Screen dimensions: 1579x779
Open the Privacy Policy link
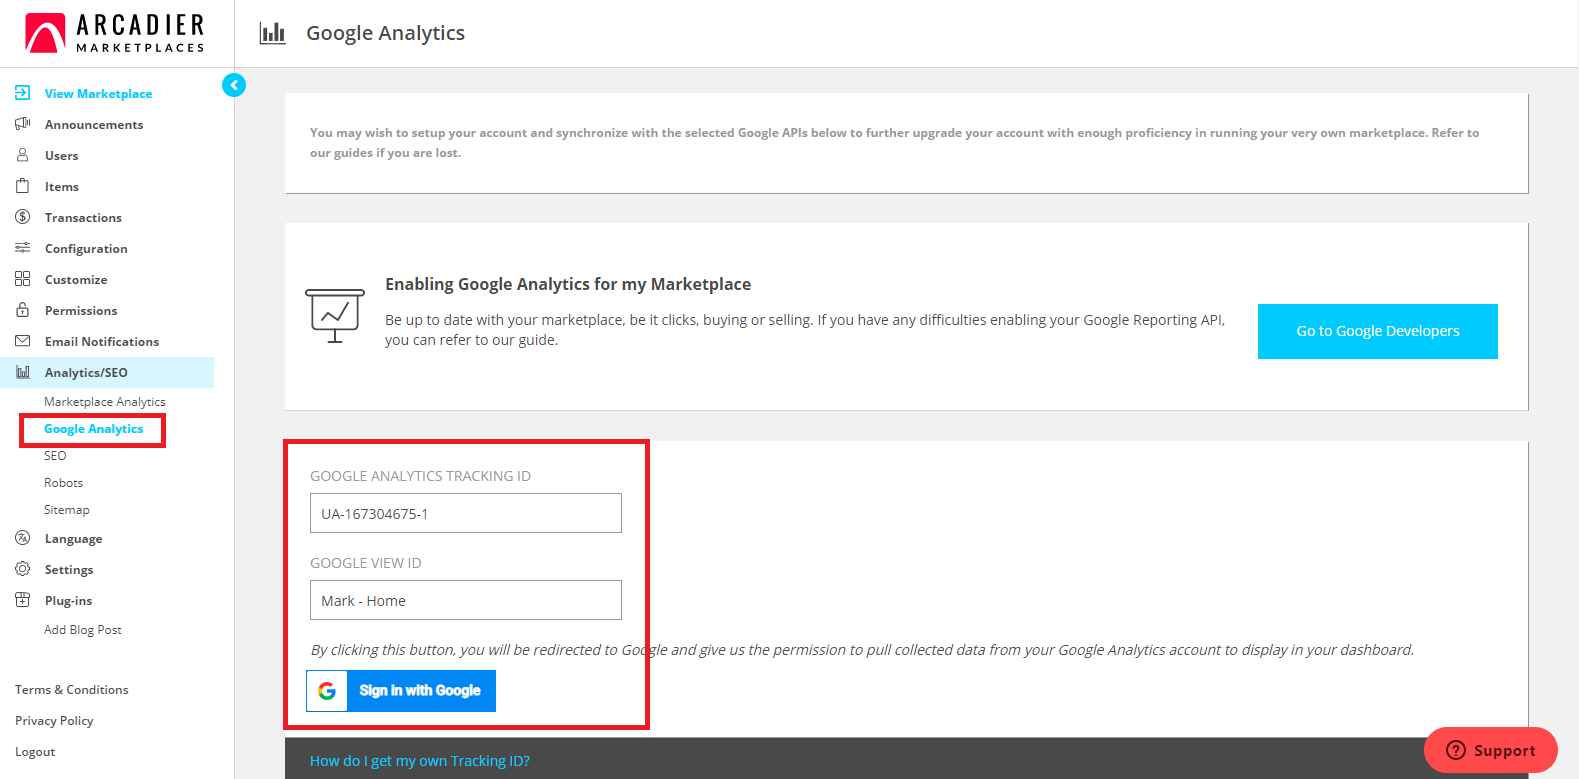click(x=54, y=721)
